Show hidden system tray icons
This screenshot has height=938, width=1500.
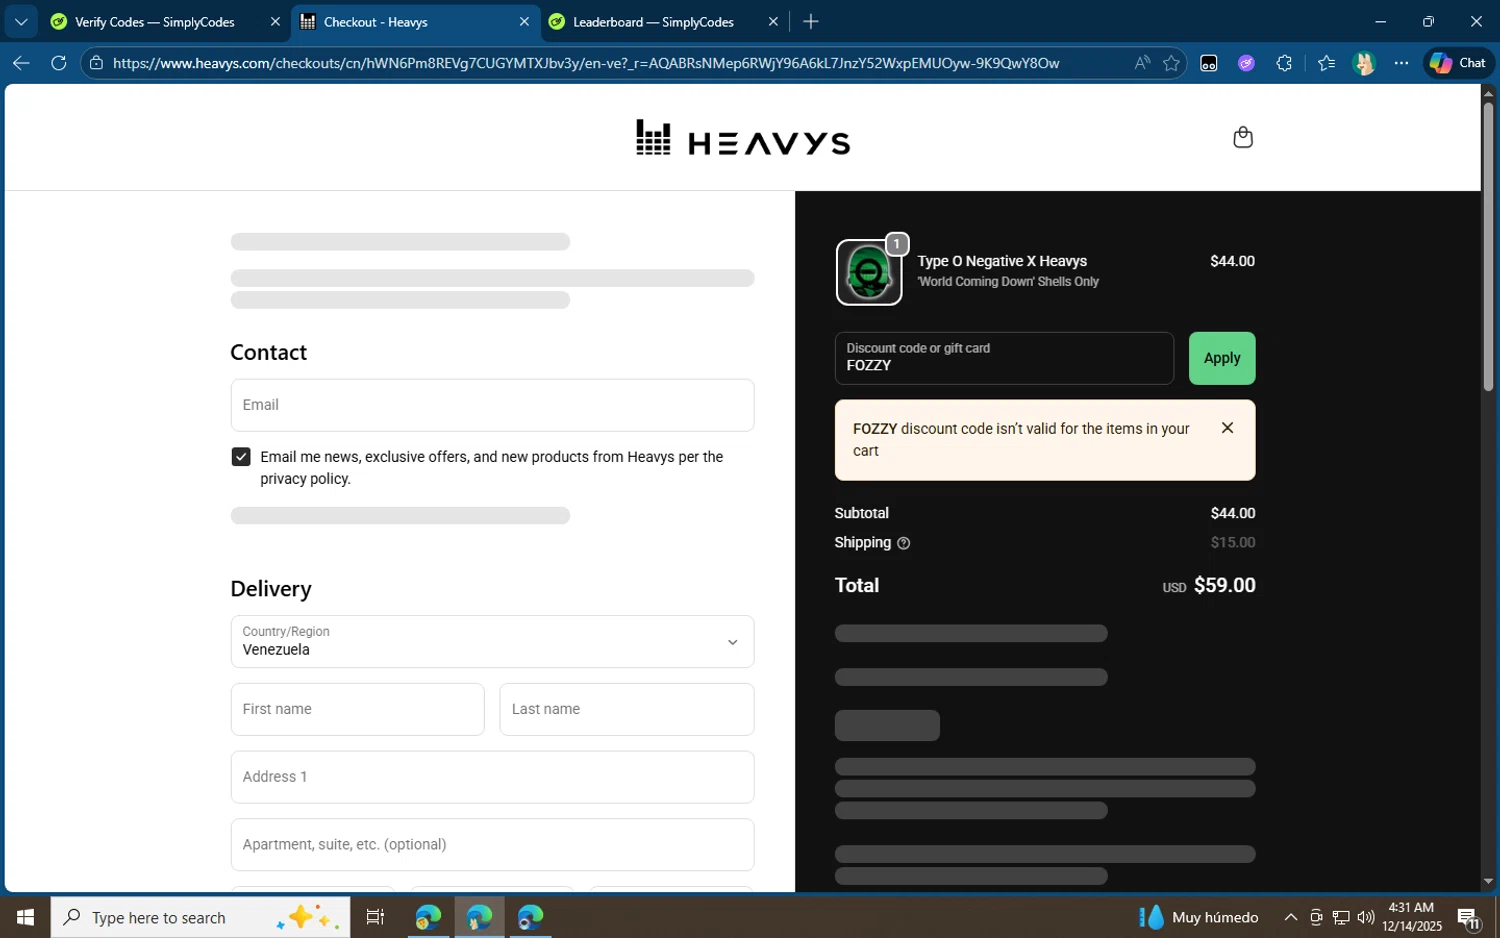coord(1290,917)
